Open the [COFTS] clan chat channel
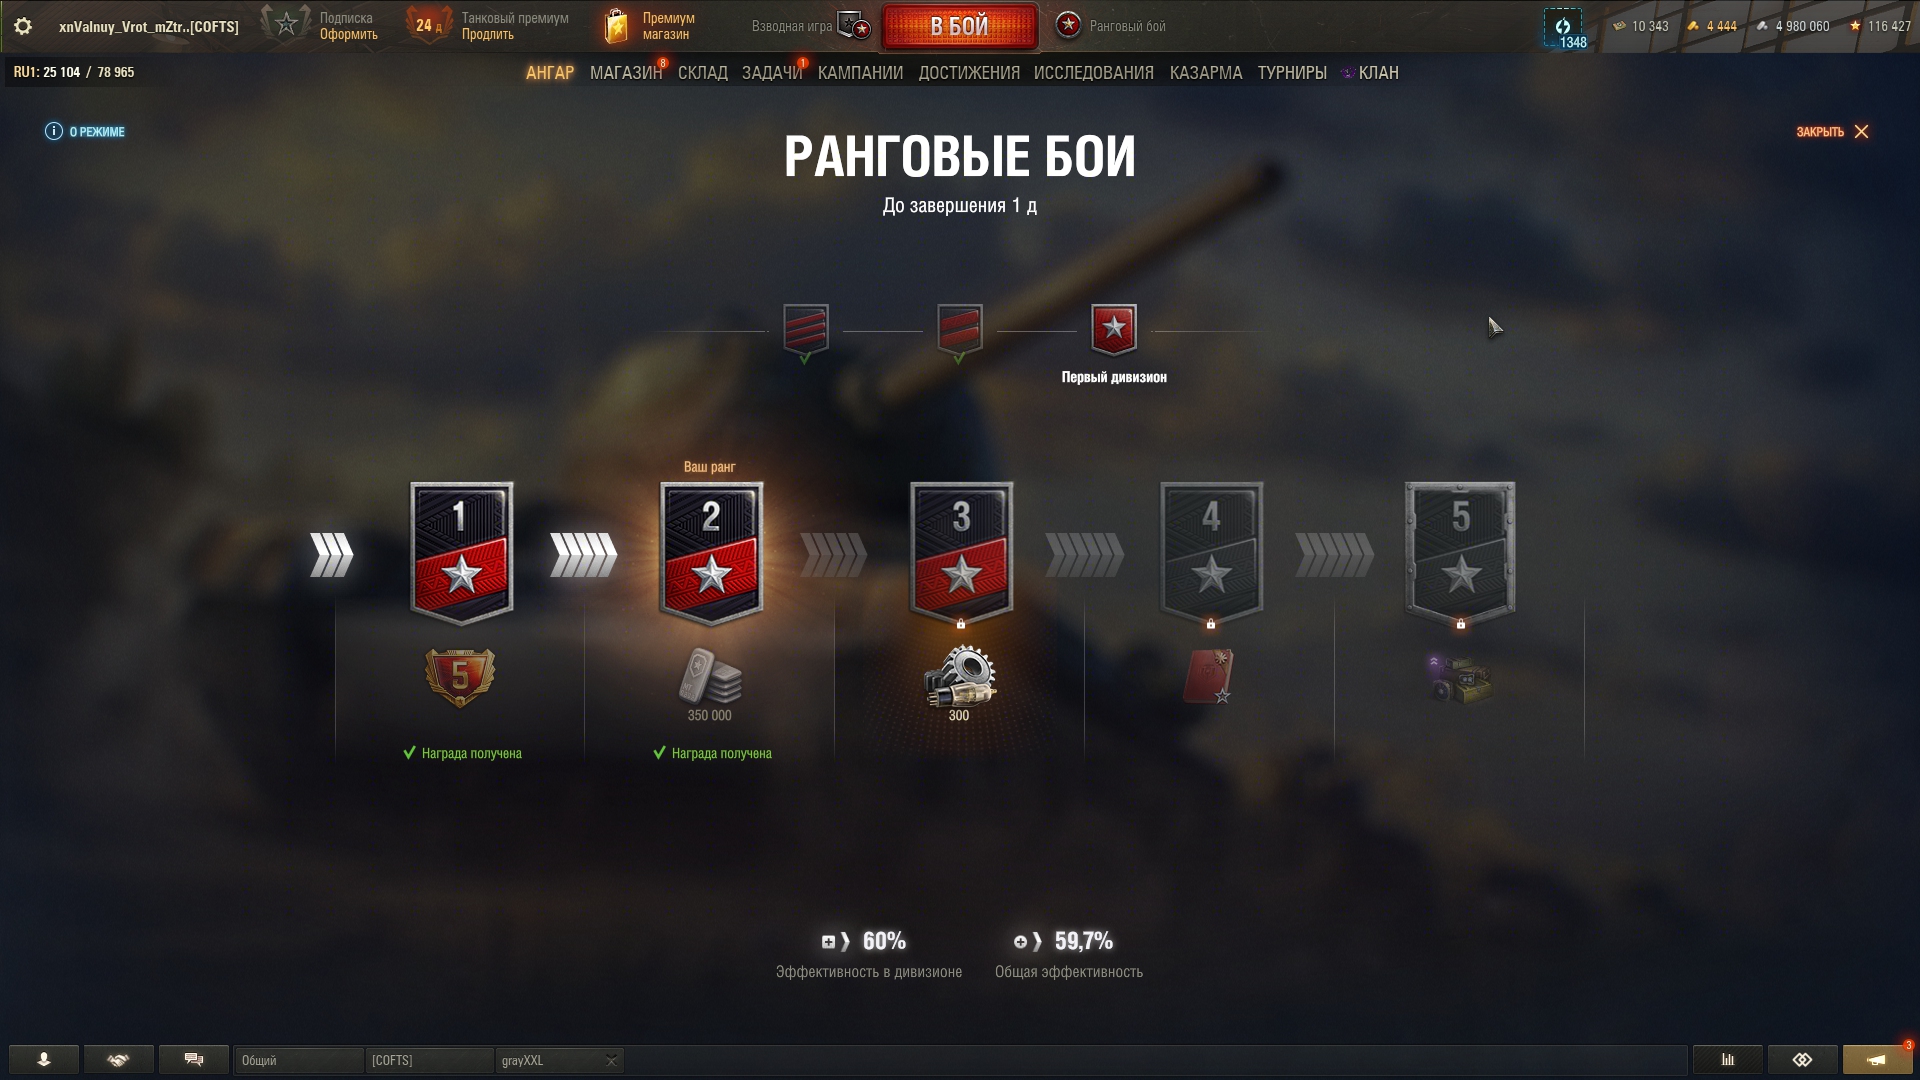Viewport: 1920px width, 1080px height. tap(429, 1060)
